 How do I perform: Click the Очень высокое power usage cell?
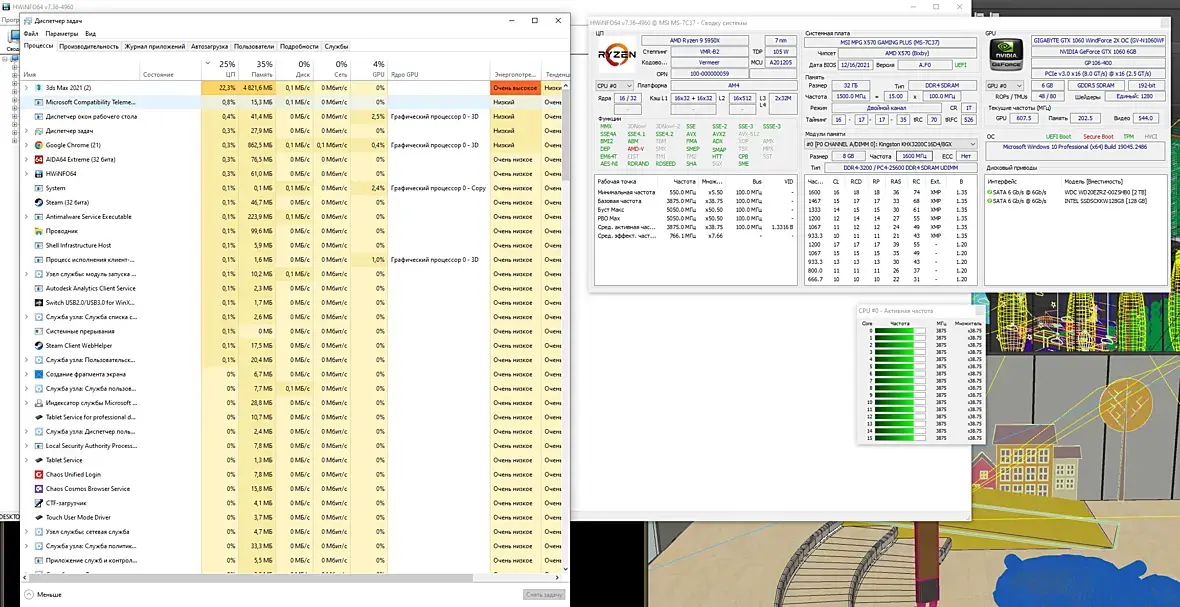[515, 88]
